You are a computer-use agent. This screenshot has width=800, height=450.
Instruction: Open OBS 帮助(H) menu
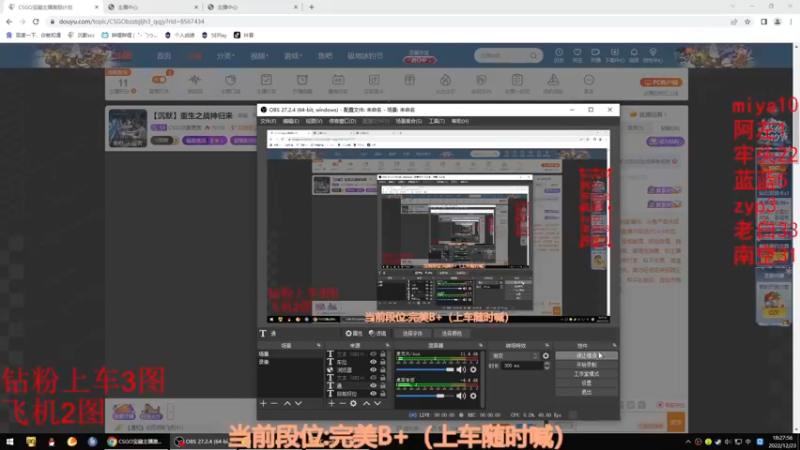coord(460,121)
